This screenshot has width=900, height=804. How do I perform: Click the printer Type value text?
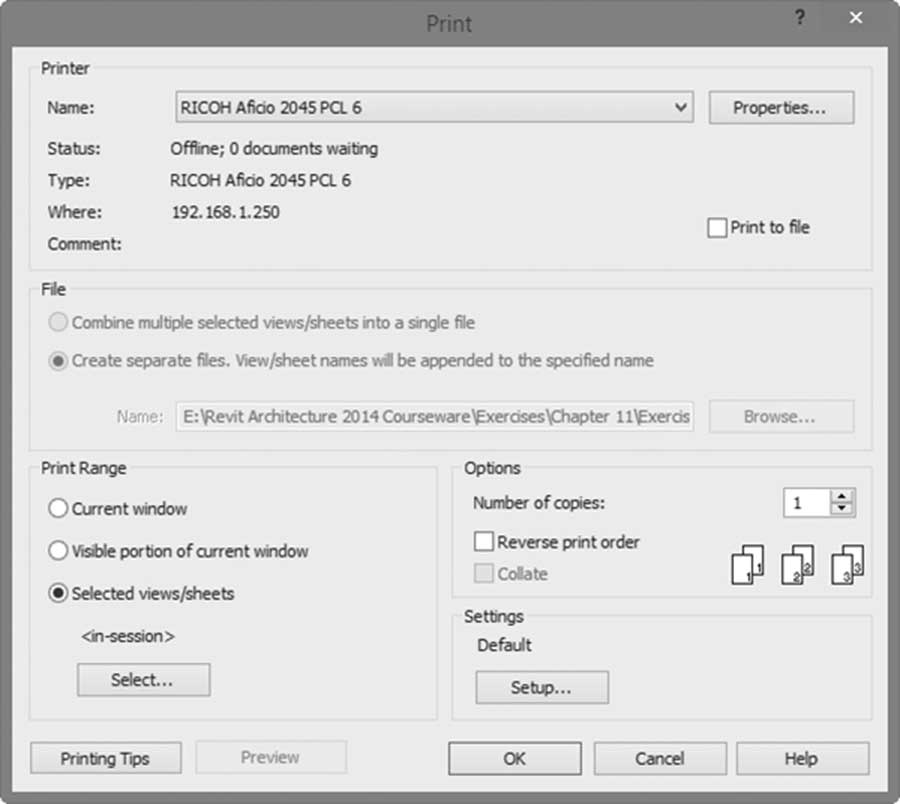click(260, 180)
